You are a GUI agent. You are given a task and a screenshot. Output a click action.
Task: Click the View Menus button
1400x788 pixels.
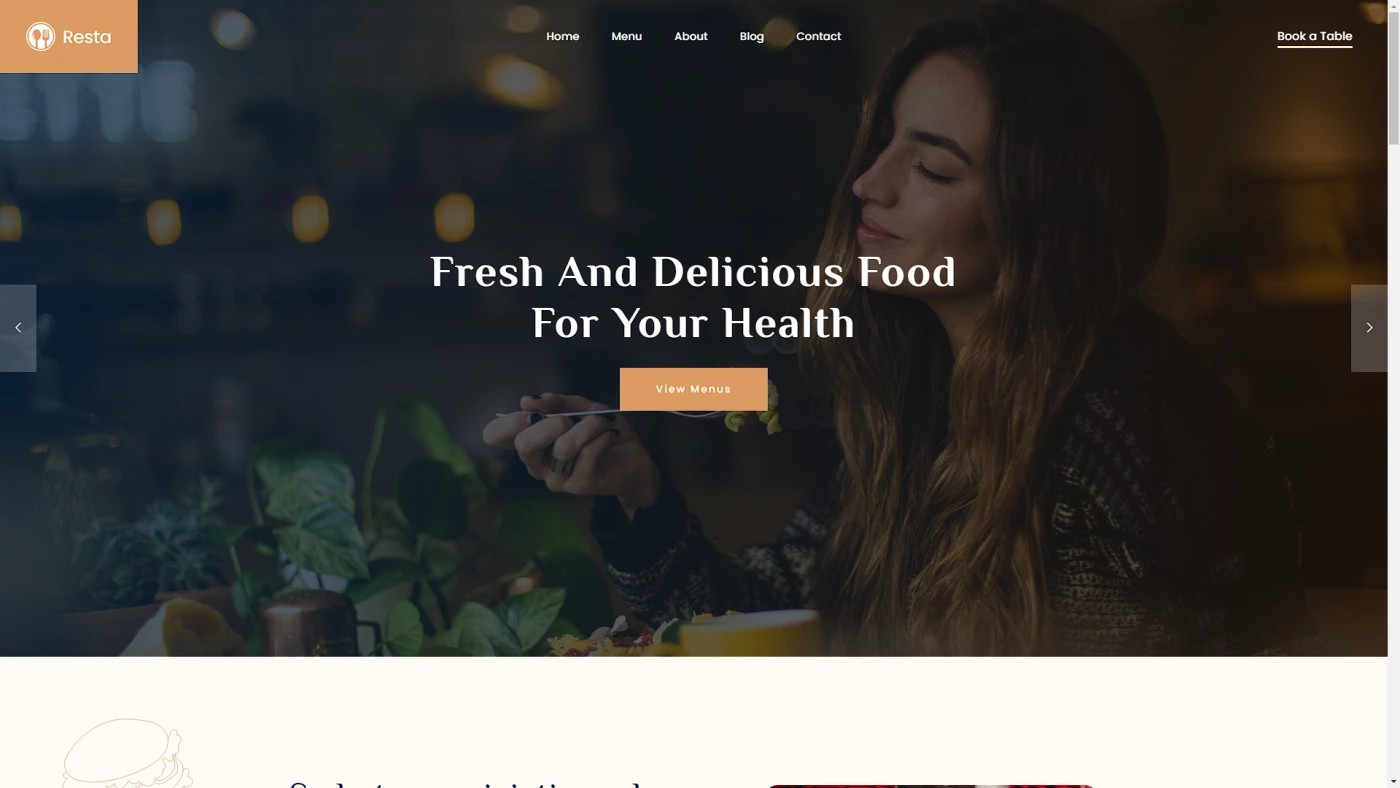coord(694,389)
